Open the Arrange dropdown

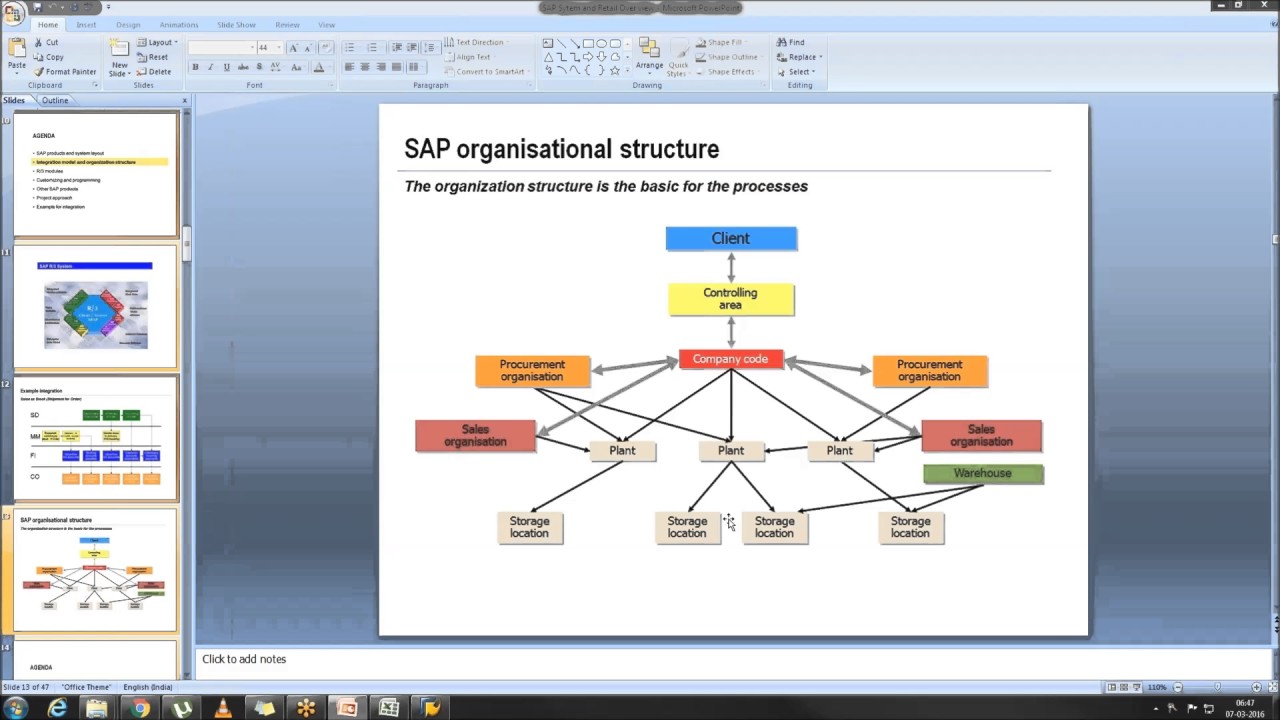pos(649,58)
